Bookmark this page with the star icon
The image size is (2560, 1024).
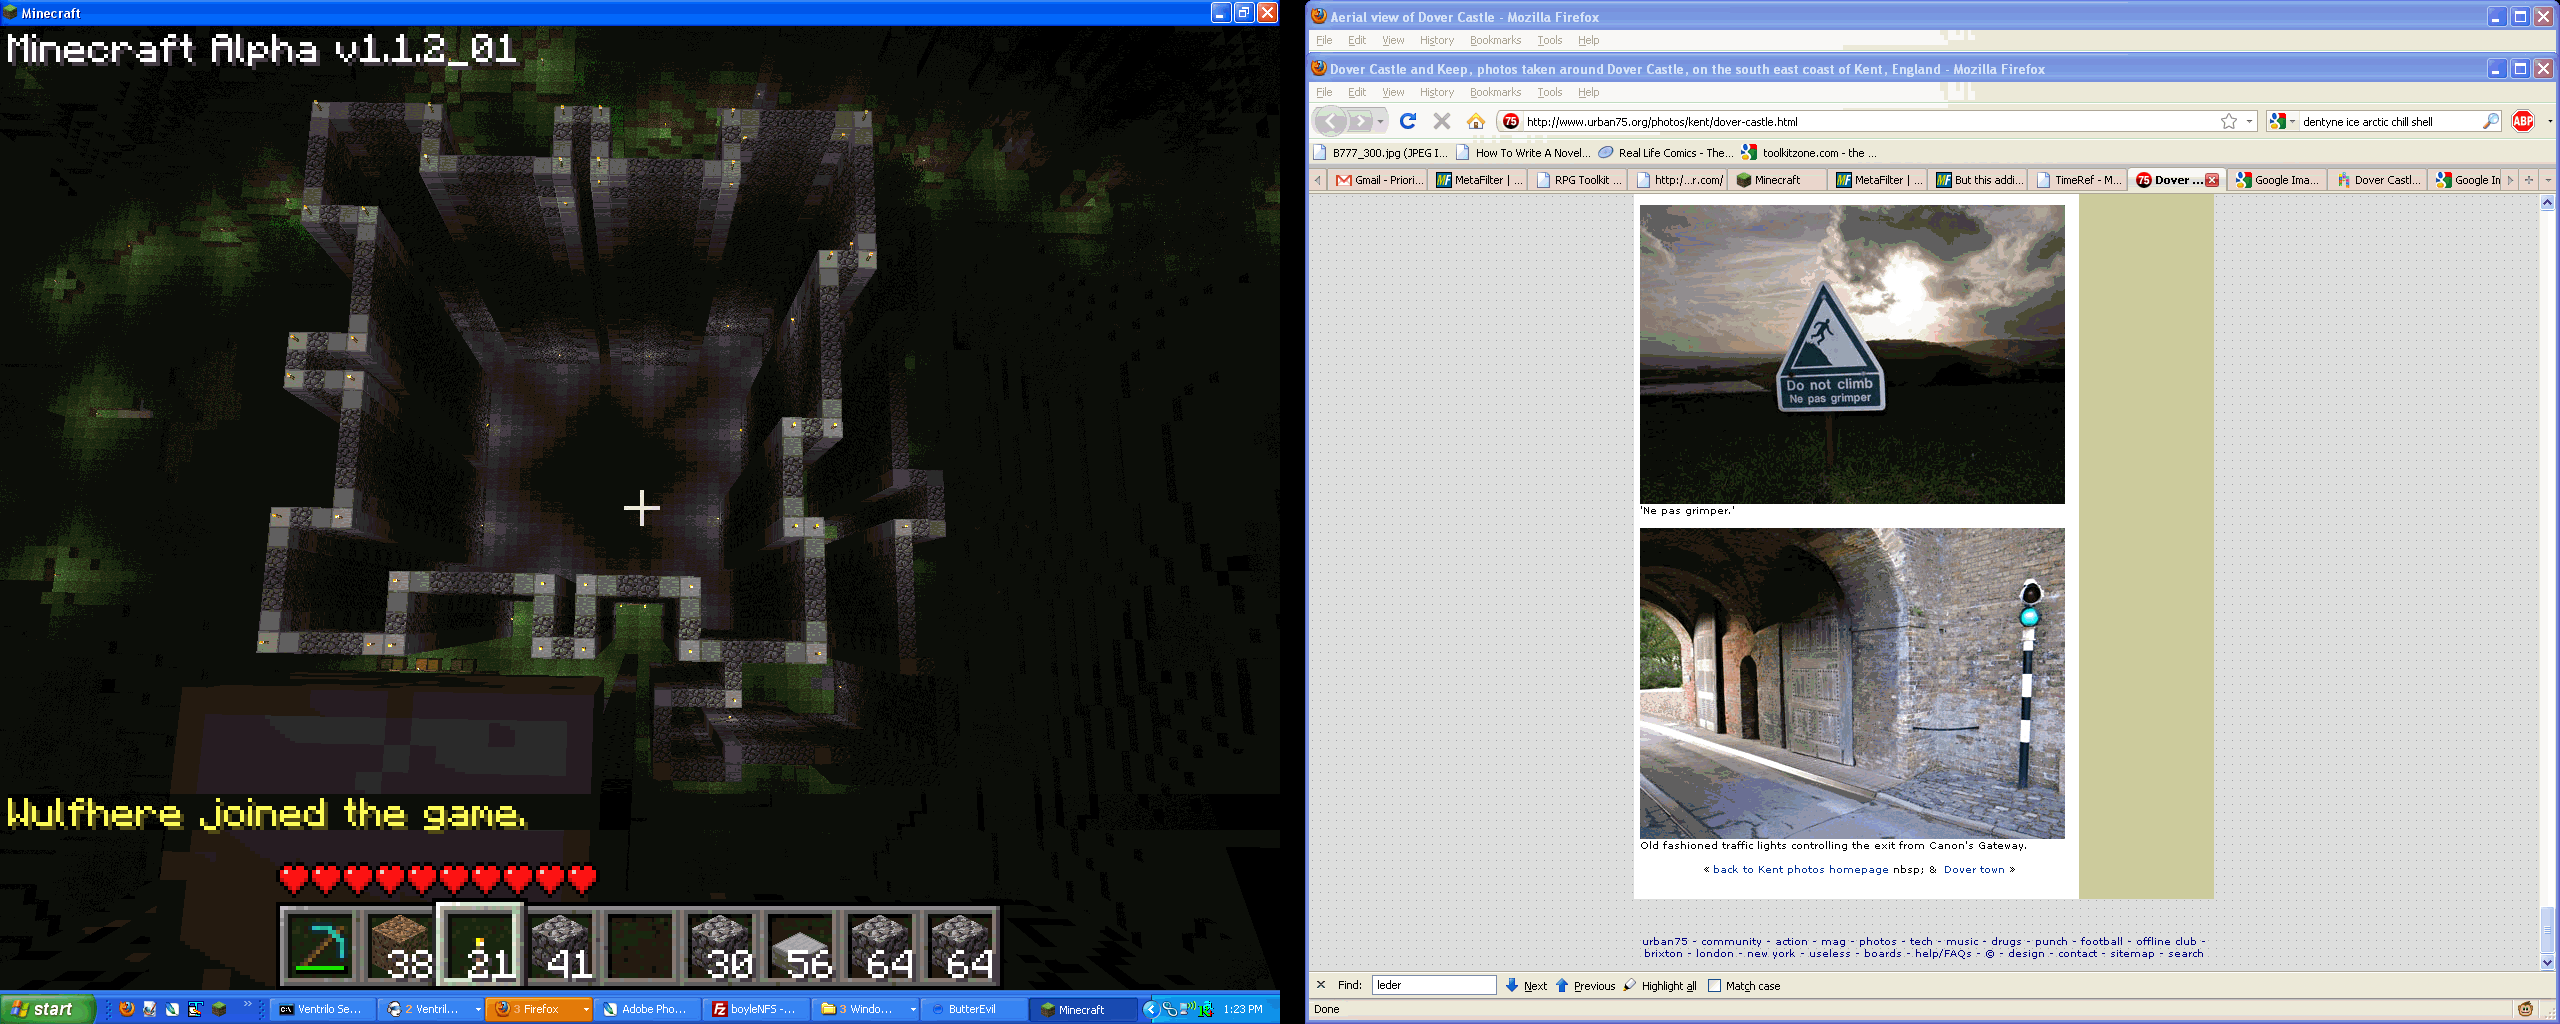pos(2229,121)
